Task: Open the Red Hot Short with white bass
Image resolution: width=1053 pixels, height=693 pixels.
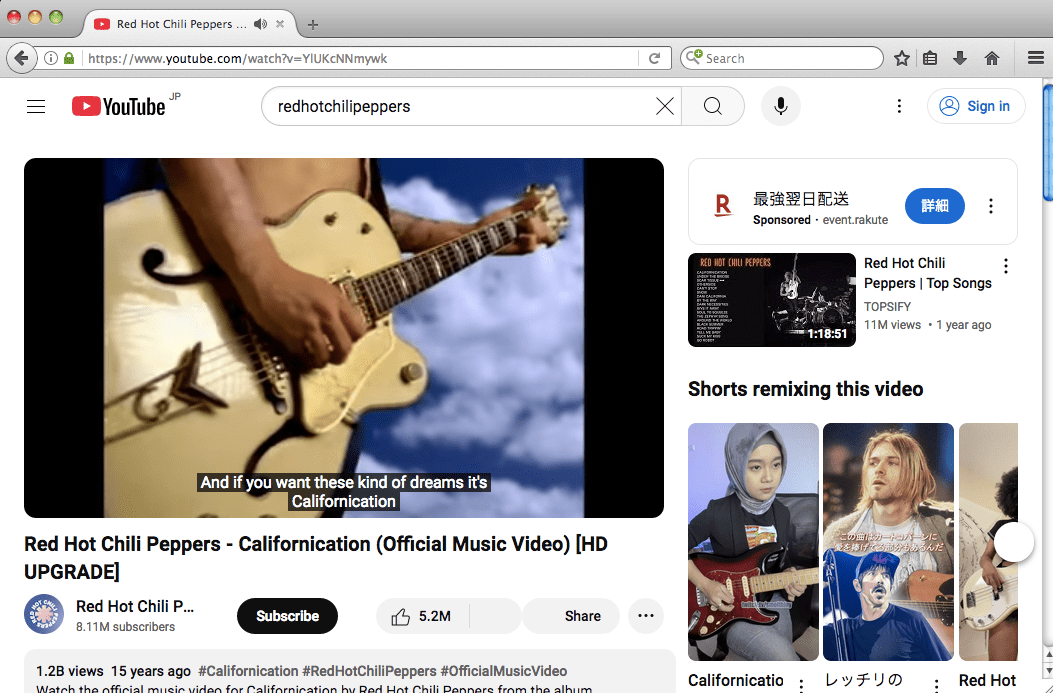Action: tap(989, 542)
